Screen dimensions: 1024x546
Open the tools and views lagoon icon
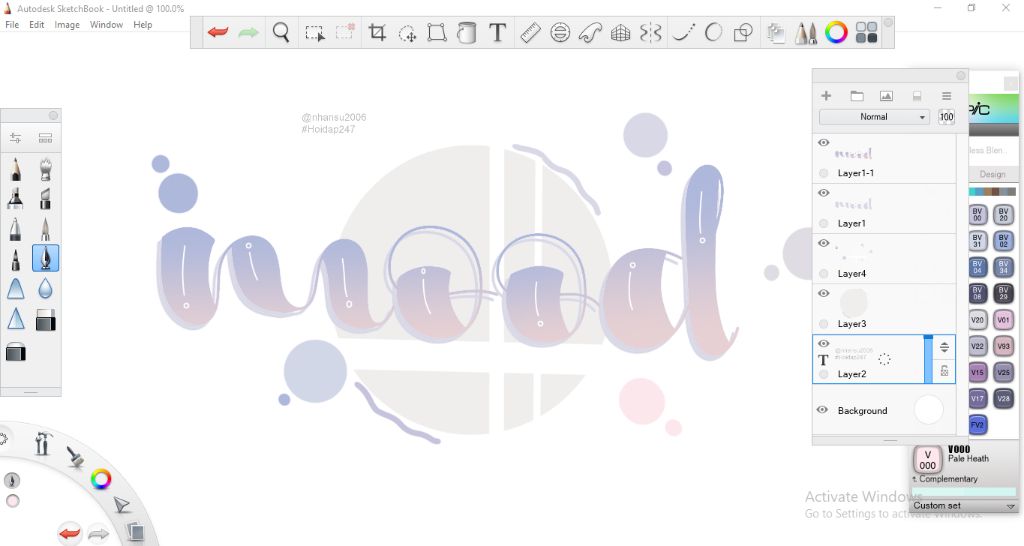coord(43,443)
